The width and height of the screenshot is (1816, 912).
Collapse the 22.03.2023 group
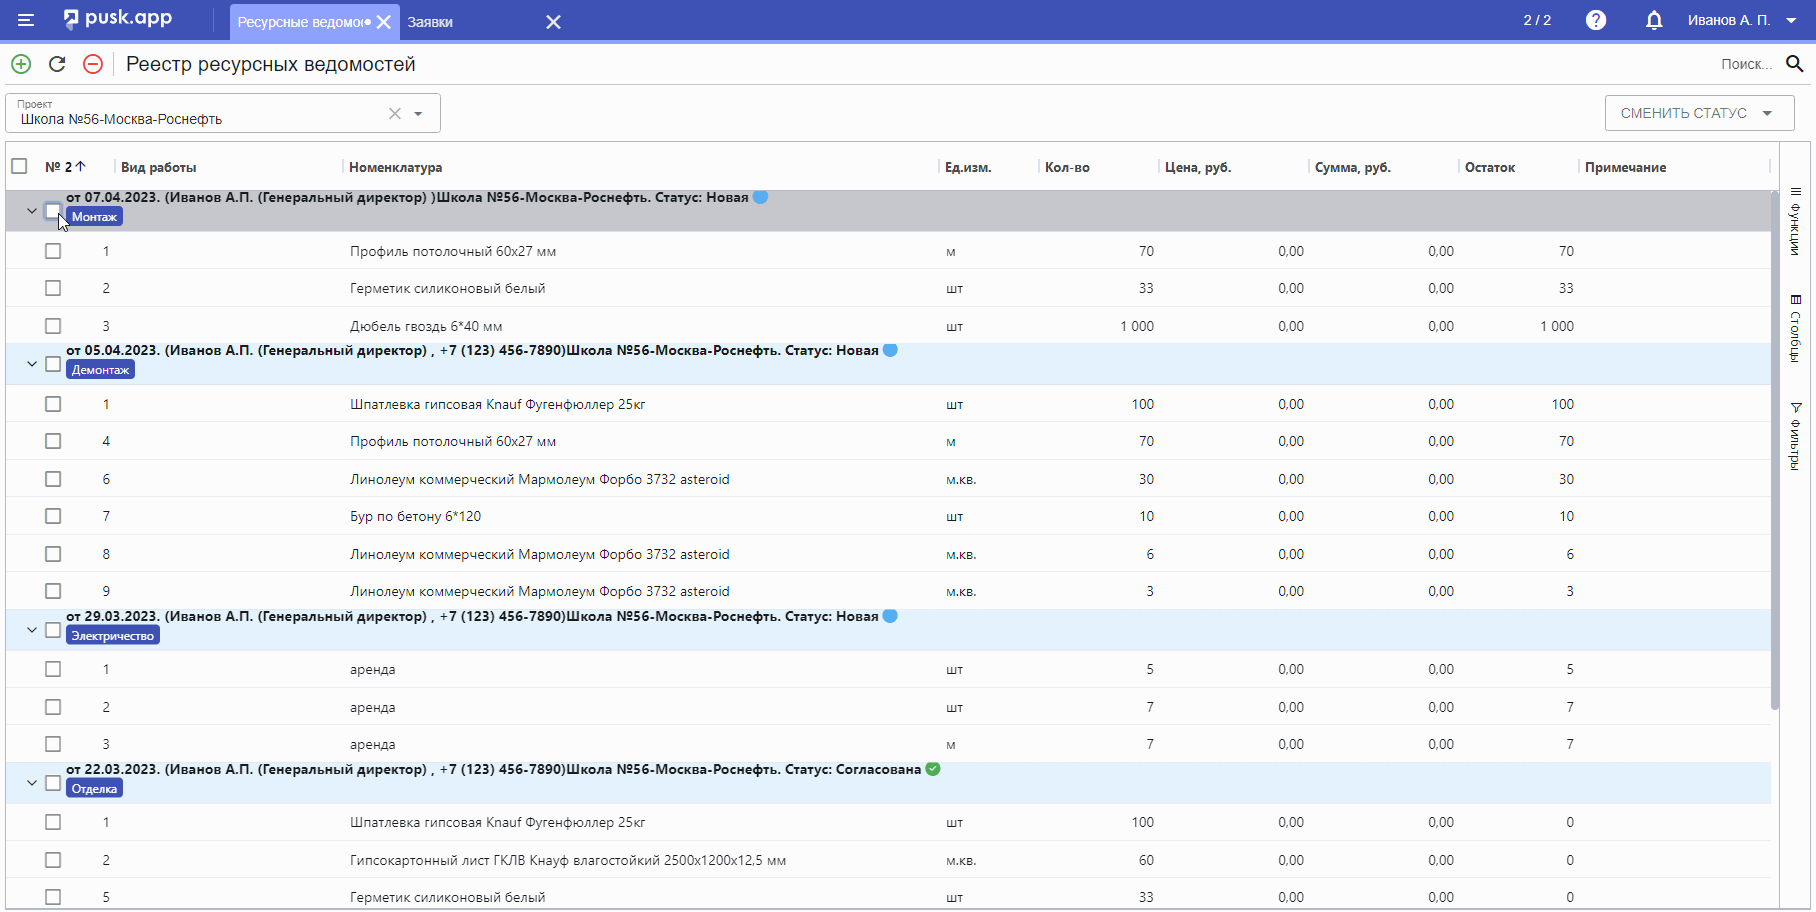click(31, 783)
